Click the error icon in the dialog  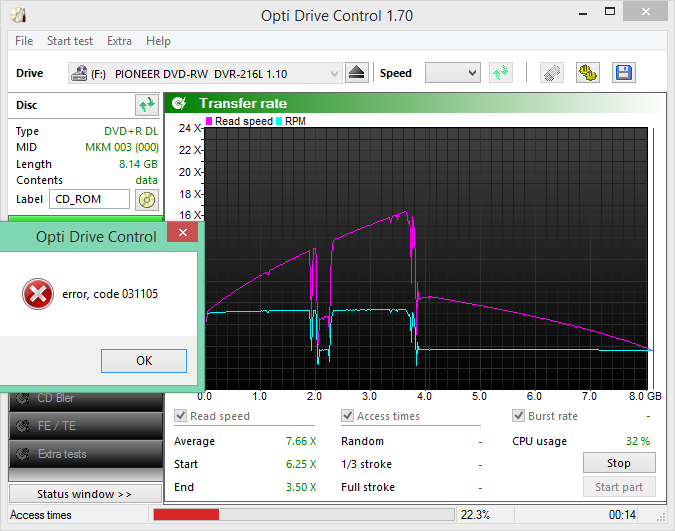(x=38, y=294)
